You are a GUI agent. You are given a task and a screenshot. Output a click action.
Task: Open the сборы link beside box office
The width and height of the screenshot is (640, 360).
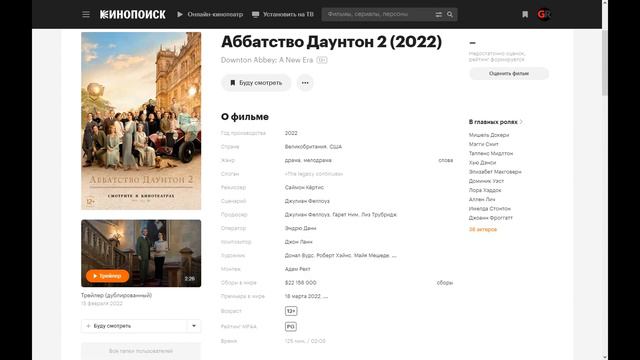[x=444, y=282]
